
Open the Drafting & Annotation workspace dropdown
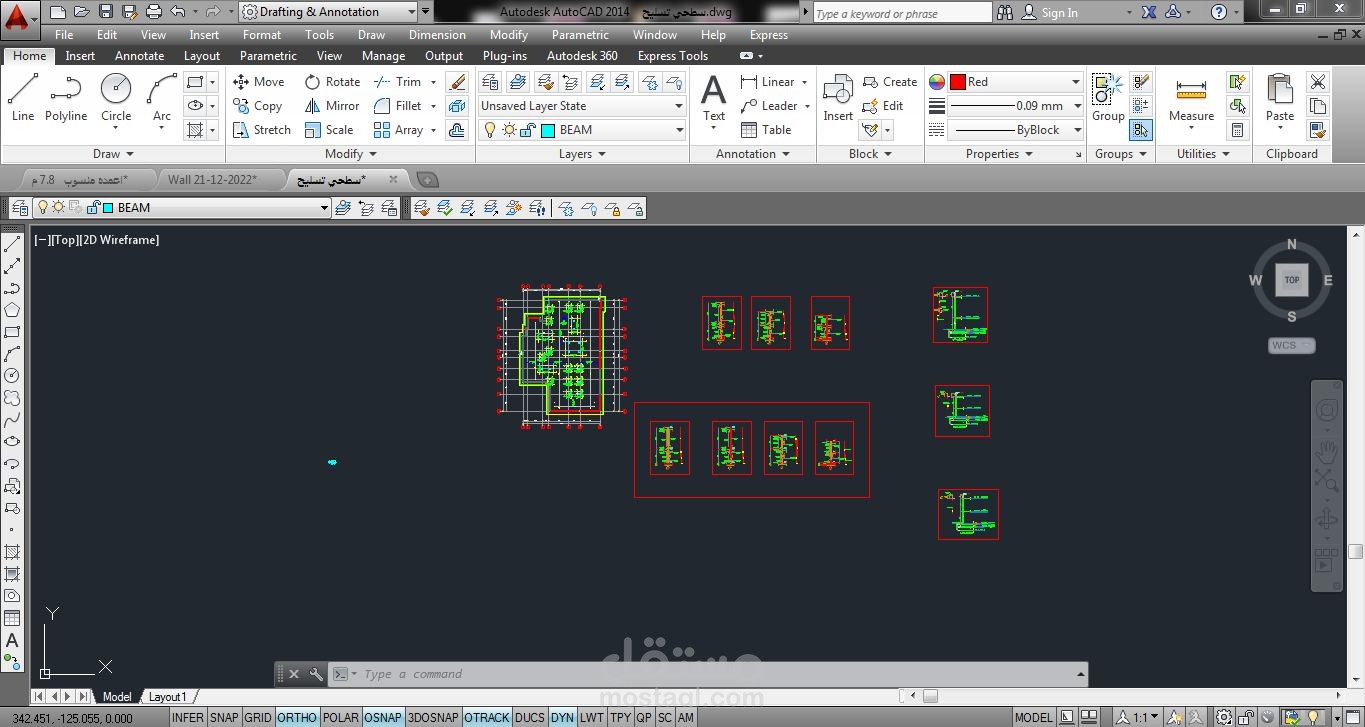pos(328,12)
